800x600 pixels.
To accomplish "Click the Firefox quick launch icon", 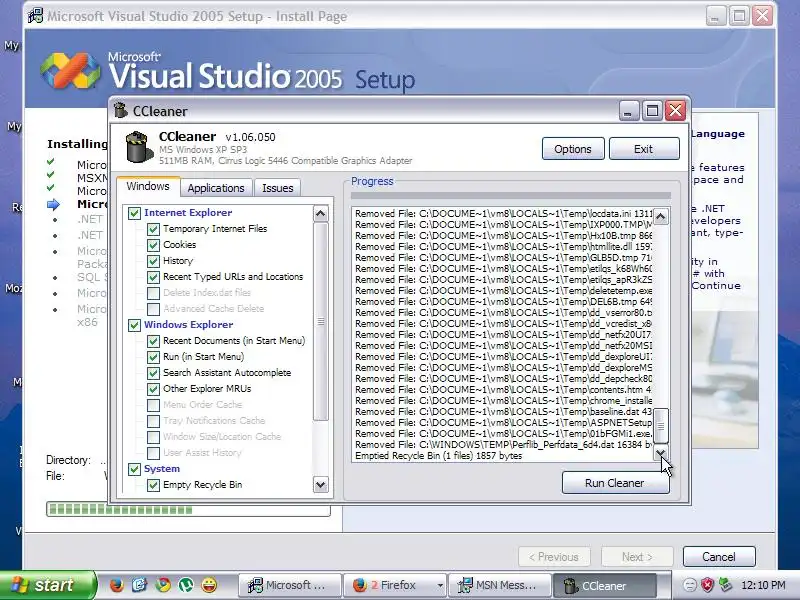I will 117,585.
